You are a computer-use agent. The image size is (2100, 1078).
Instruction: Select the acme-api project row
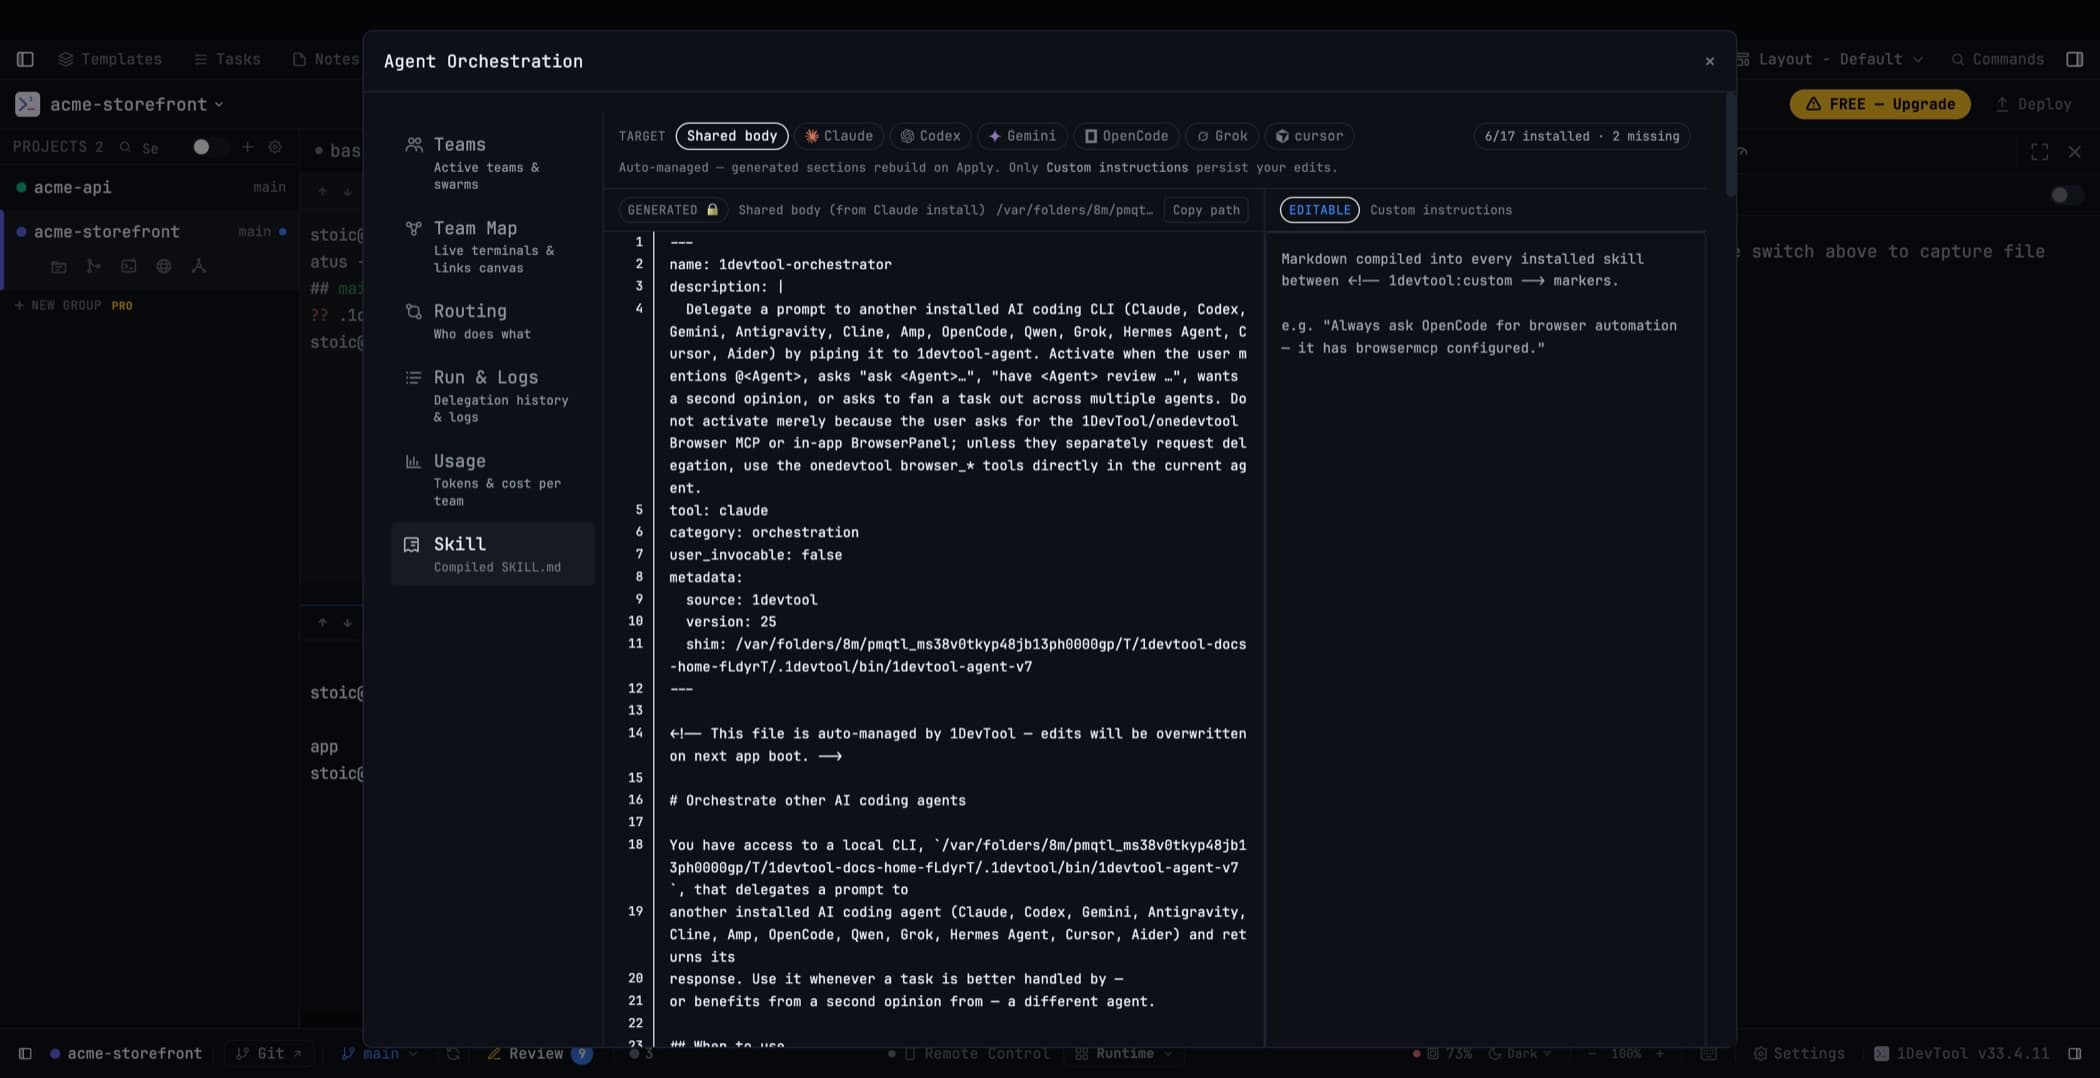(x=150, y=187)
